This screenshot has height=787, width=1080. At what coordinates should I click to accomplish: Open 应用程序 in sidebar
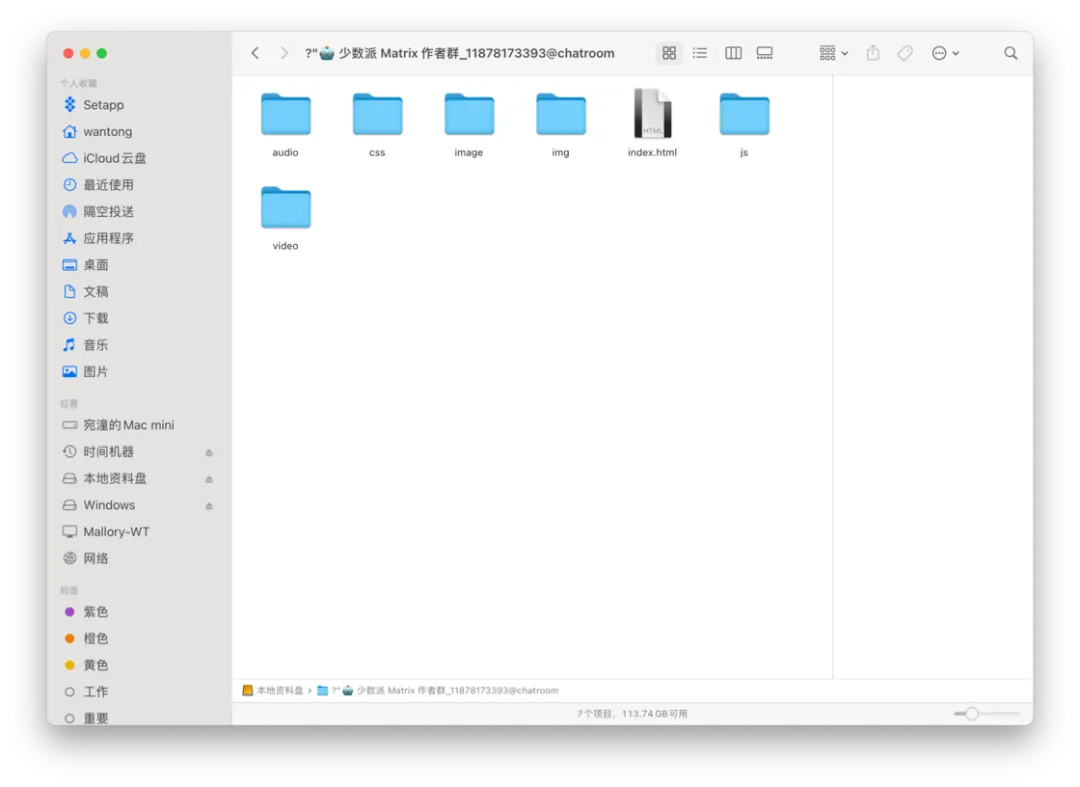click(138, 238)
